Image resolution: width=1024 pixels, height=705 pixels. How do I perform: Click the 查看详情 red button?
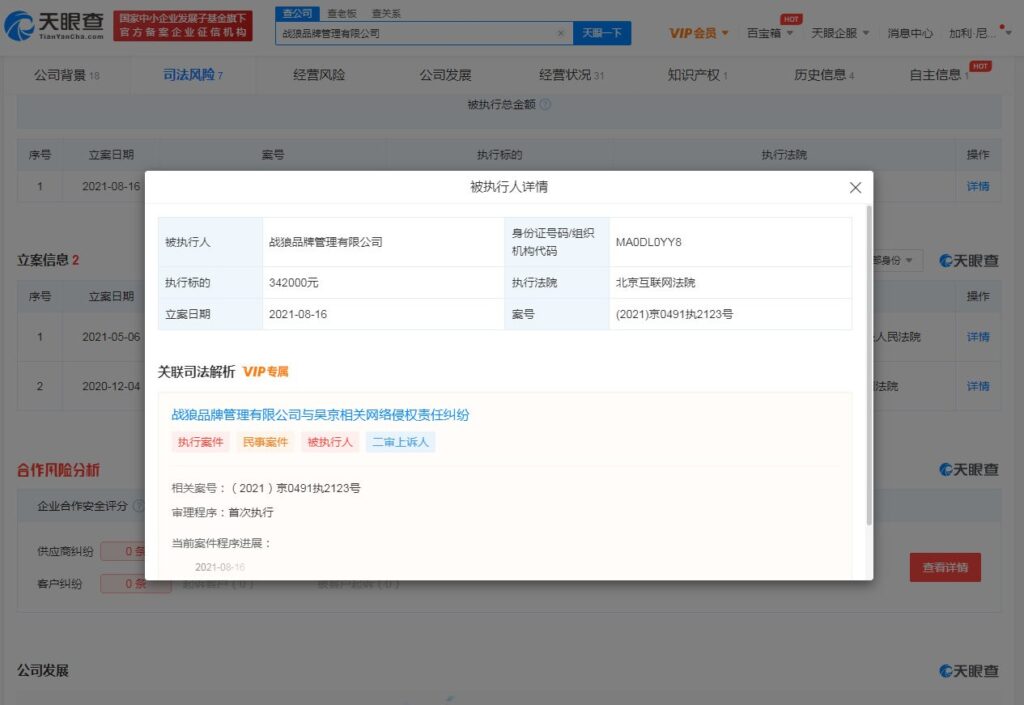pyautogui.click(x=945, y=567)
